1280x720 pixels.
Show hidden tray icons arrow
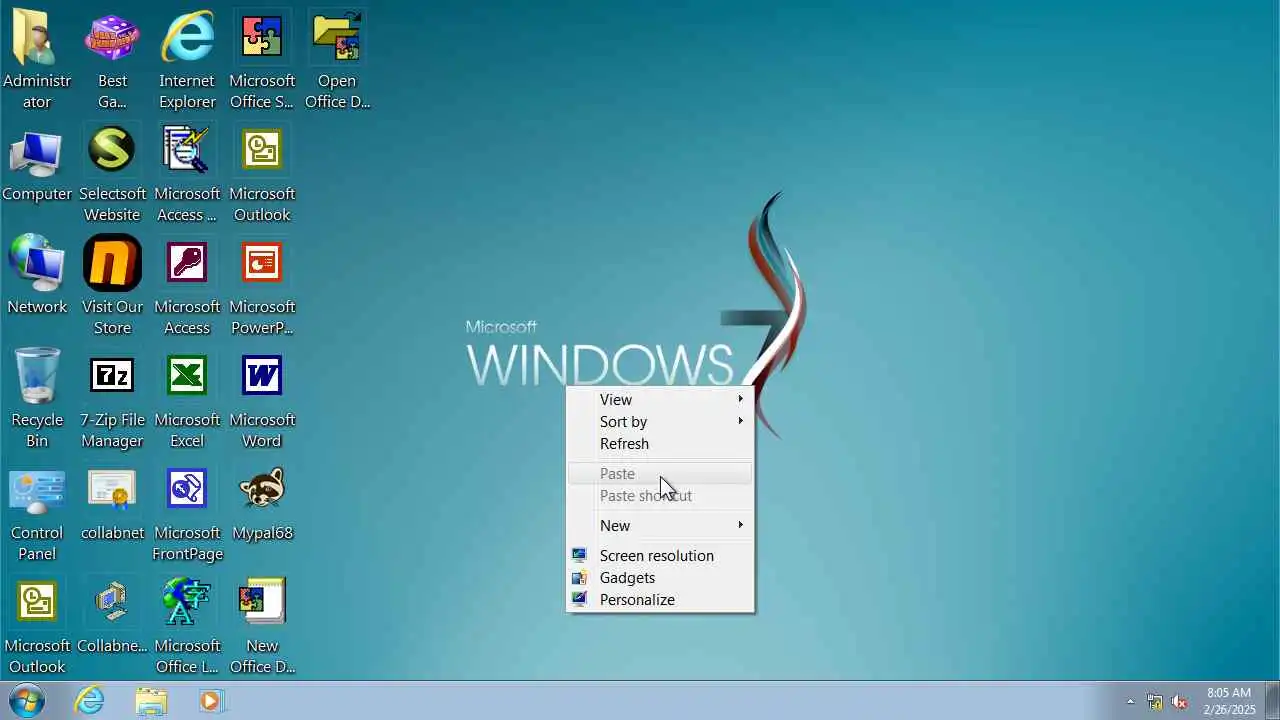pyautogui.click(x=1130, y=702)
